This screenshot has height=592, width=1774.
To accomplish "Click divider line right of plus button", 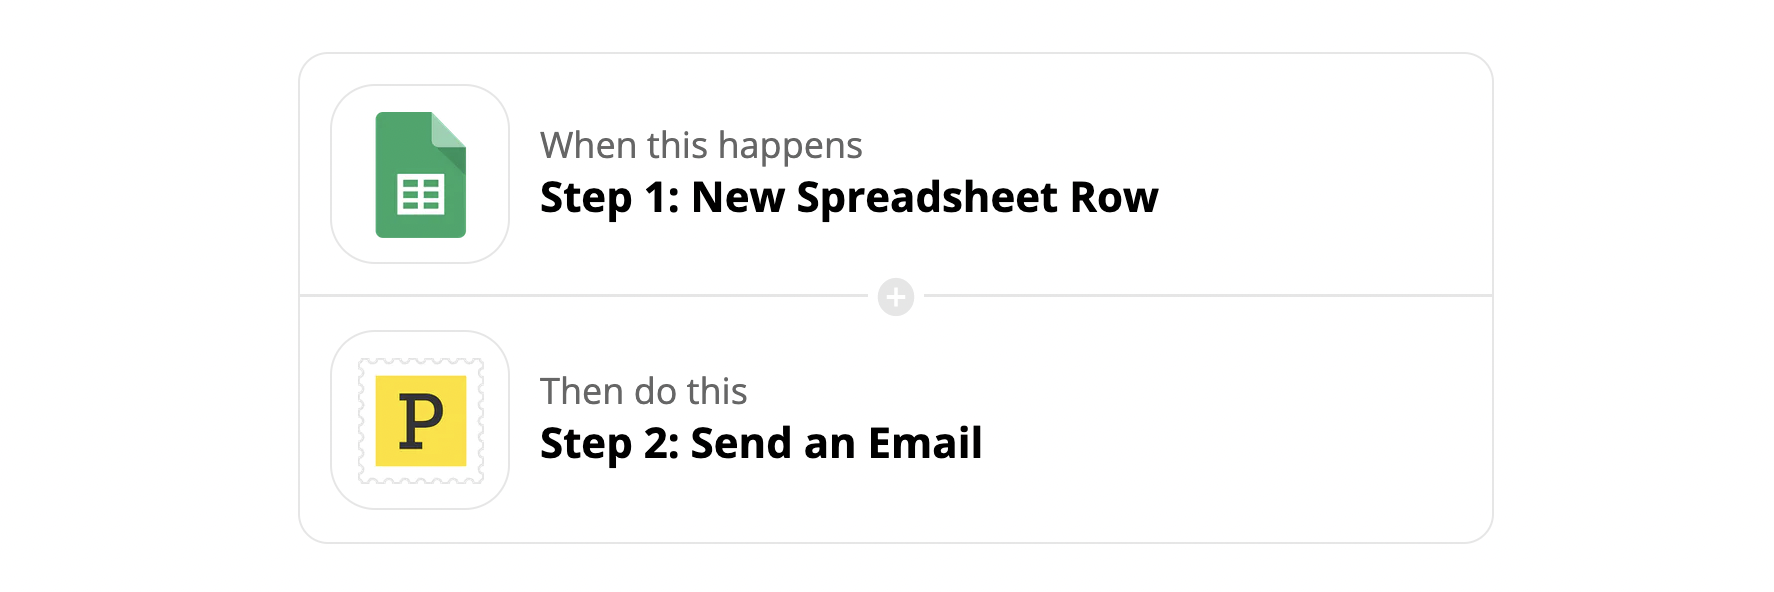I will point(1200,296).
